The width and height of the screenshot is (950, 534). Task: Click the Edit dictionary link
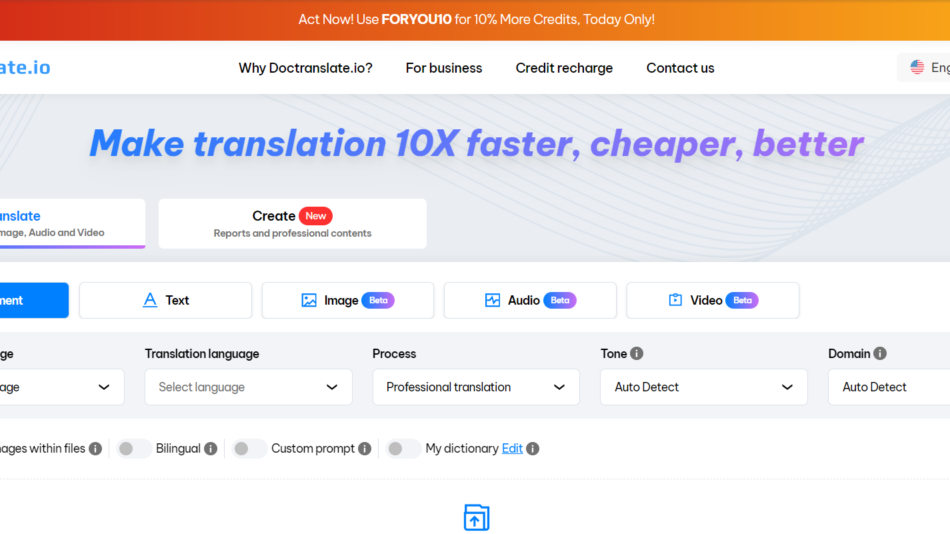pos(512,449)
